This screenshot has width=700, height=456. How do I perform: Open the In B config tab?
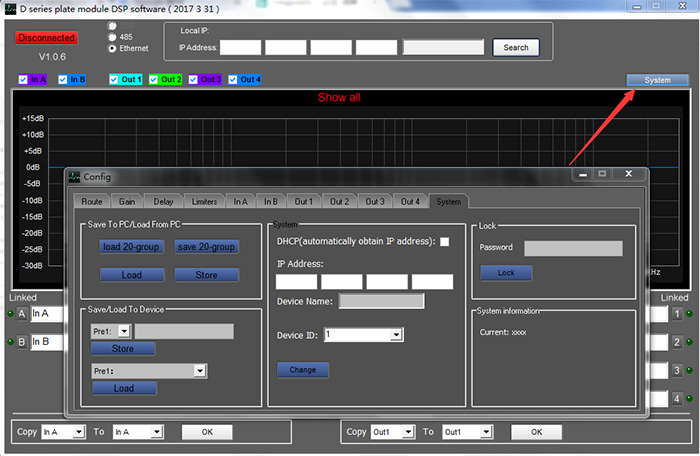271,201
